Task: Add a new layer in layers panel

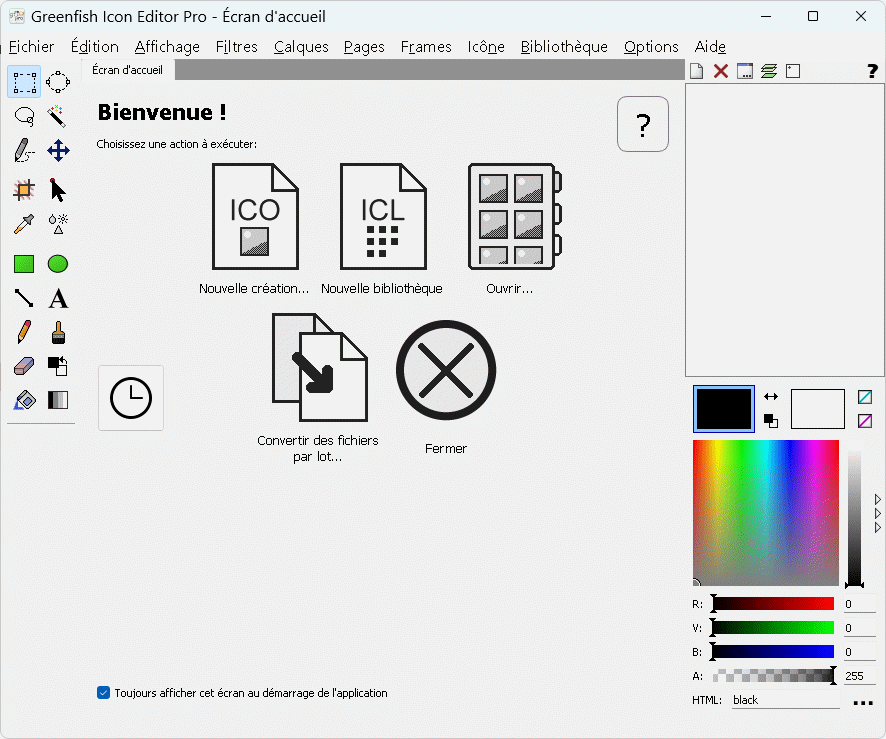Action: click(x=697, y=71)
